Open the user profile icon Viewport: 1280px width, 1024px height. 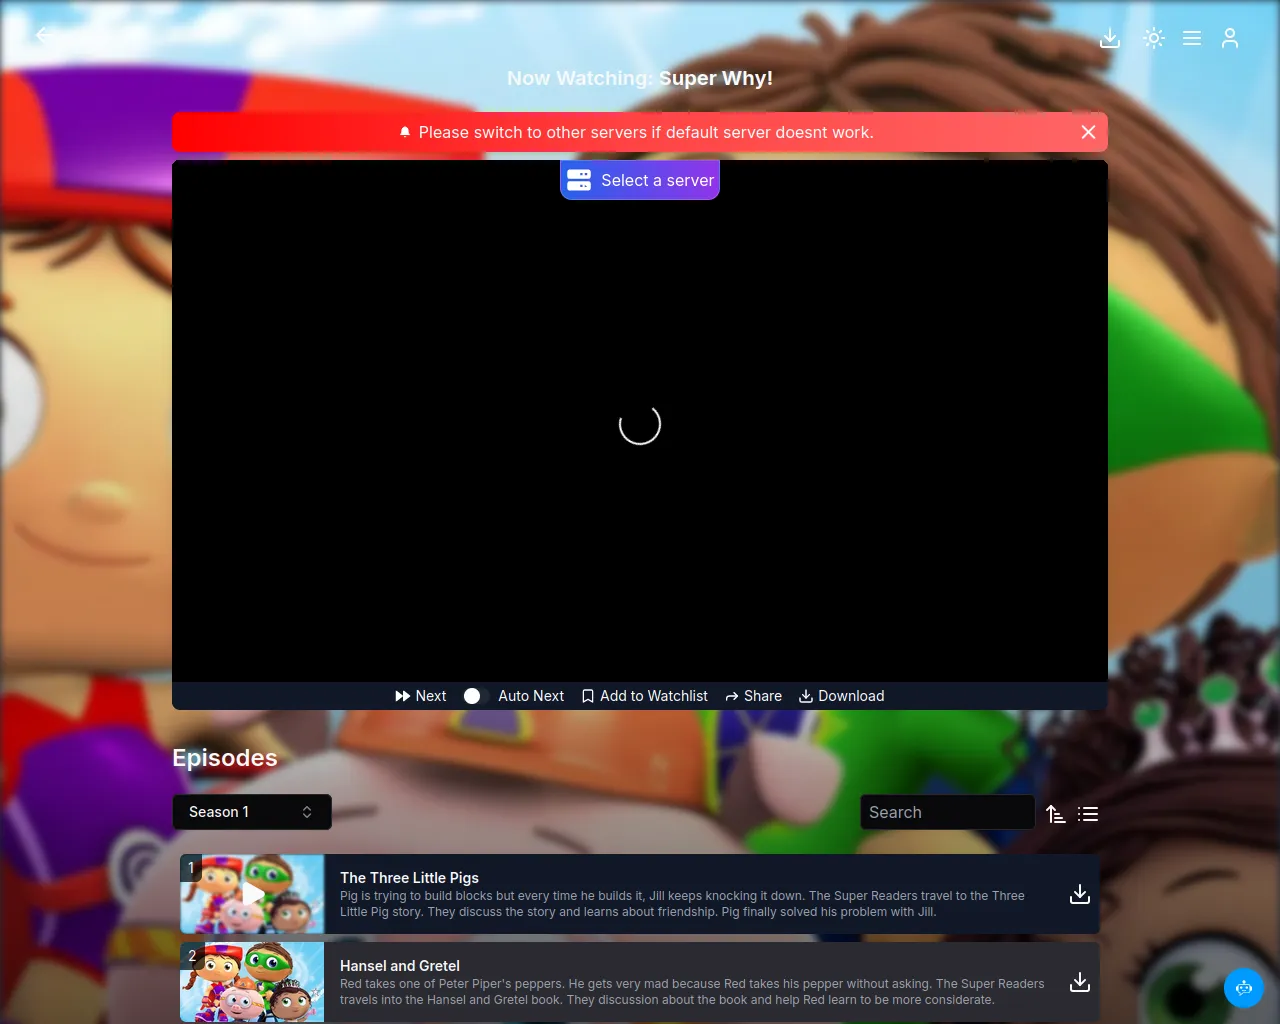click(1230, 38)
